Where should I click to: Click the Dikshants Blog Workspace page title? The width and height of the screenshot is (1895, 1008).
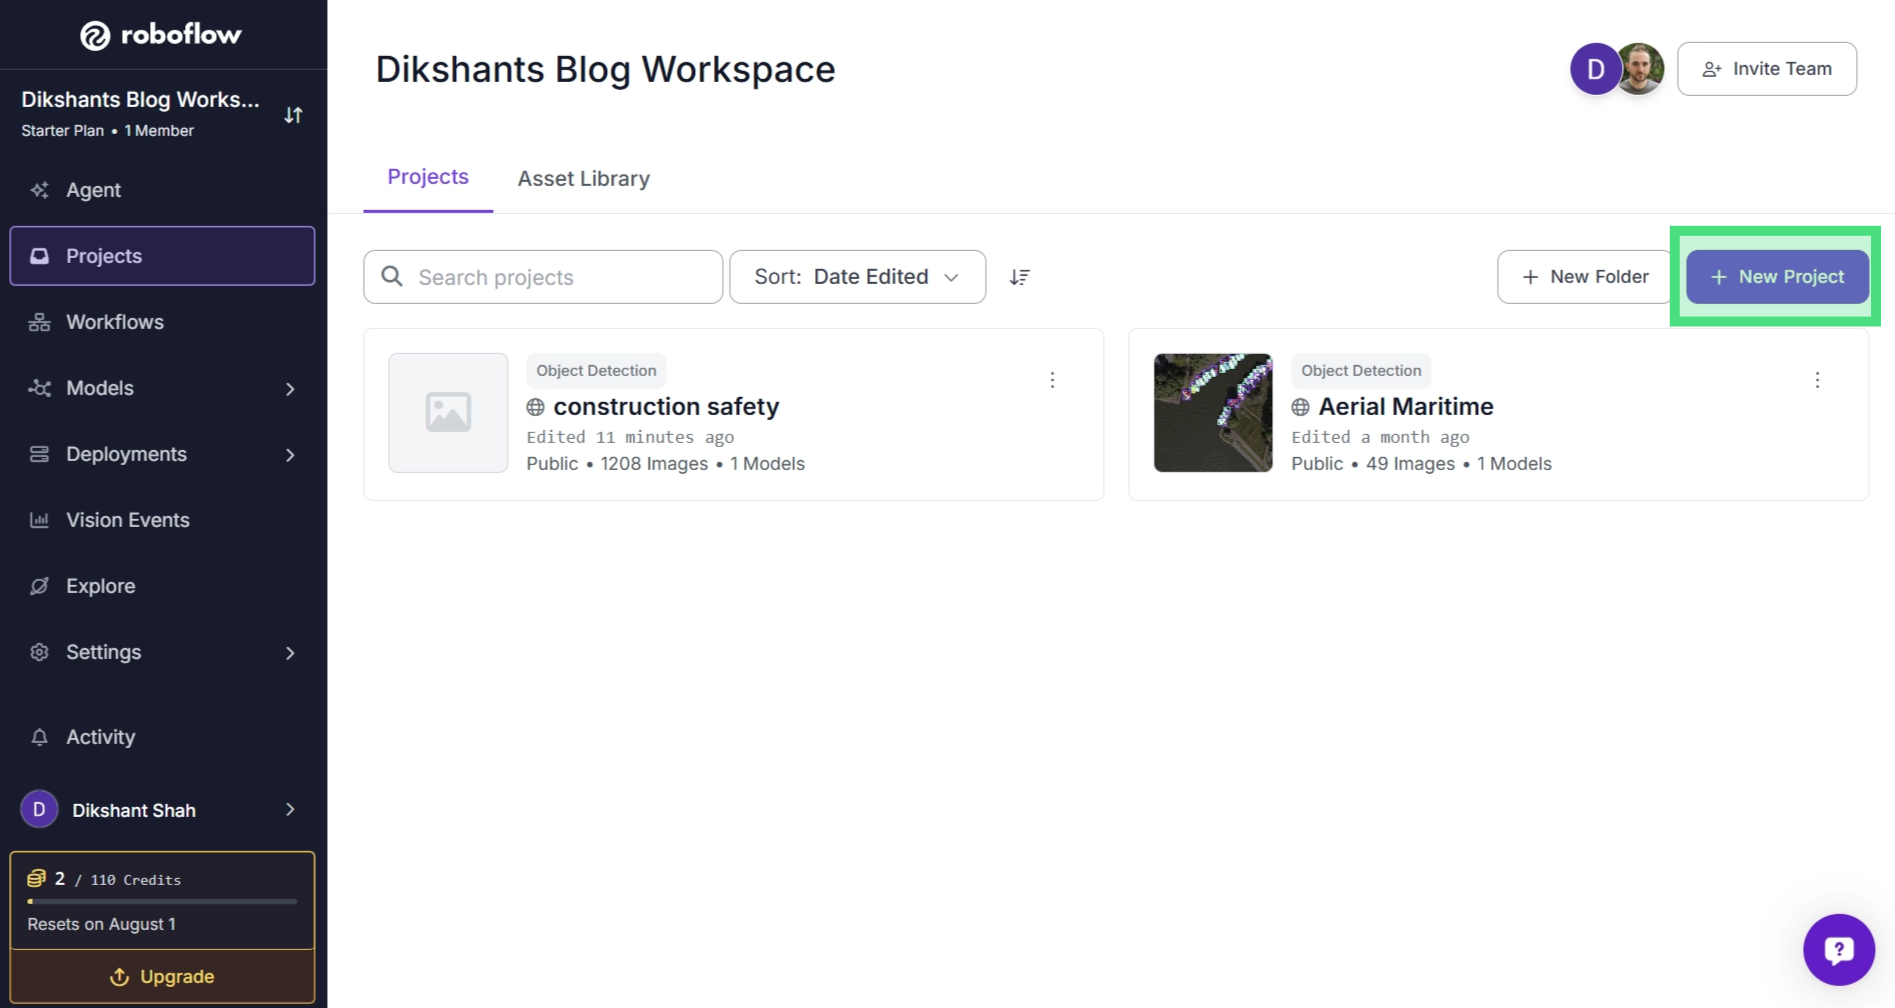(605, 69)
